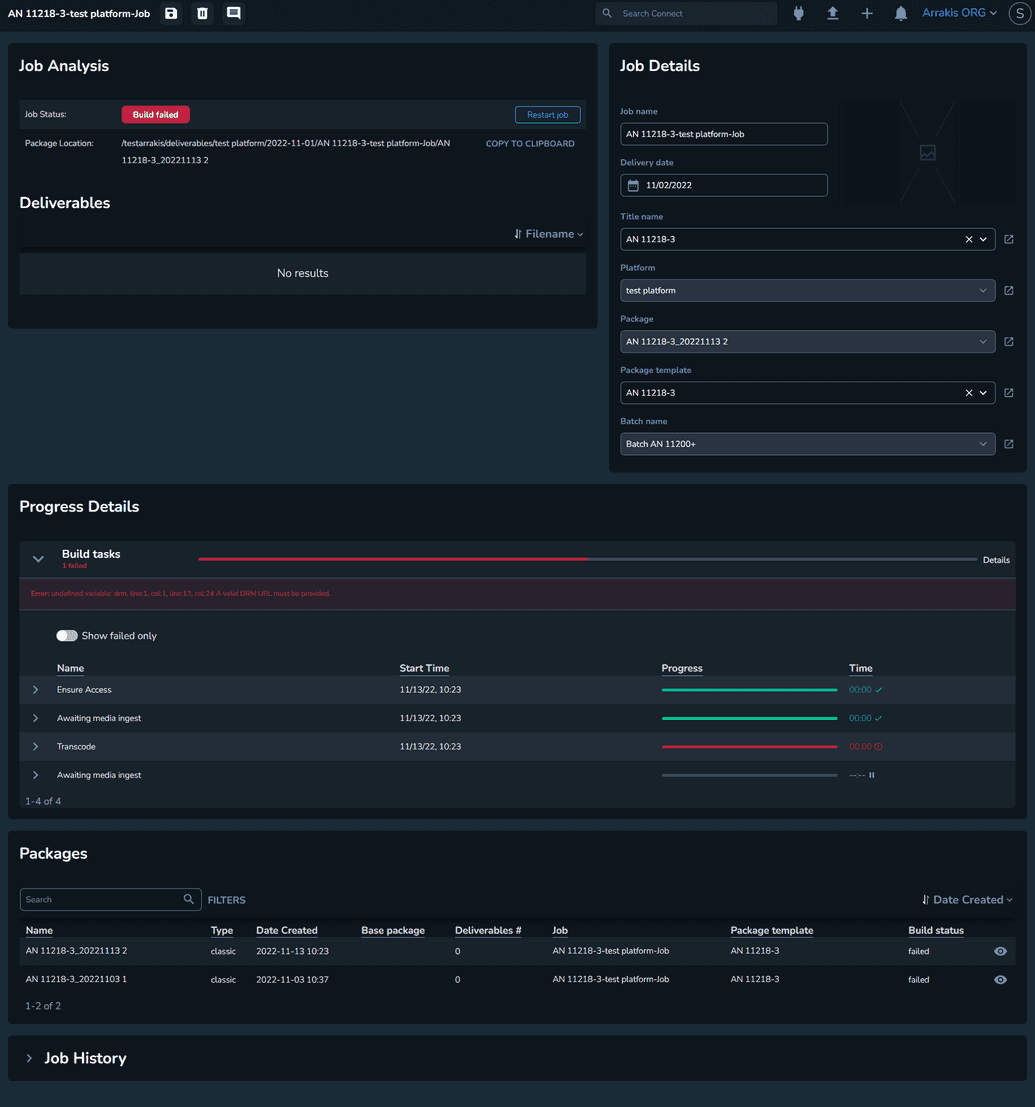Image resolution: width=1035 pixels, height=1107 pixels.
Task: Open Arrakis ORG organization dropdown
Action: click(959, 13)
